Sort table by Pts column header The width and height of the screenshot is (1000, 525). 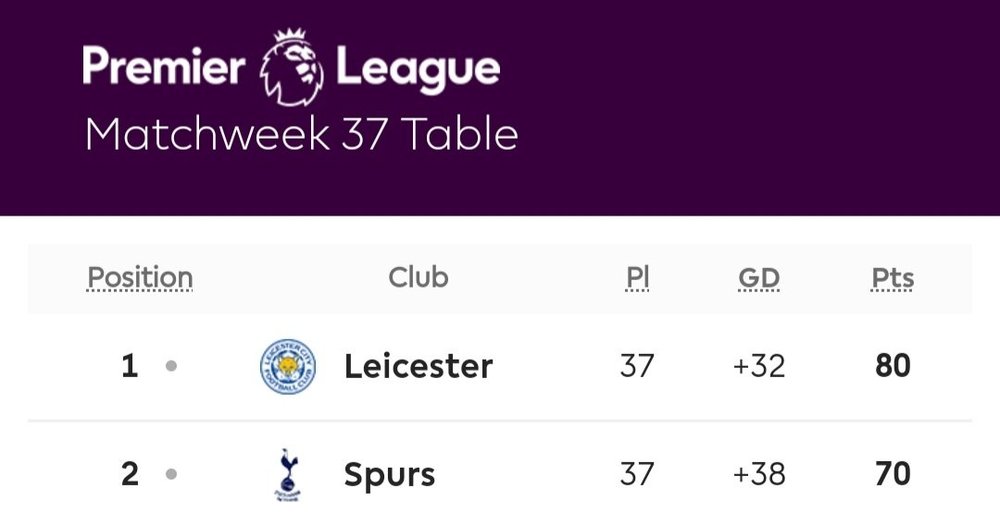click(x=892, y=278)
